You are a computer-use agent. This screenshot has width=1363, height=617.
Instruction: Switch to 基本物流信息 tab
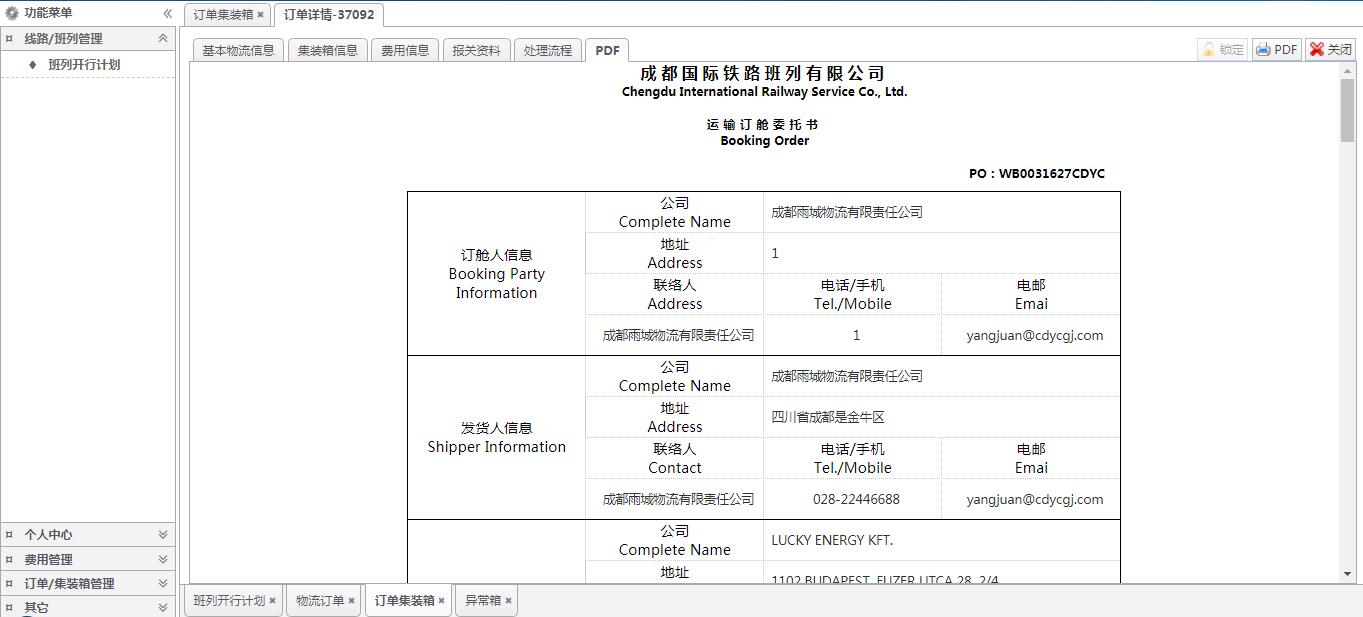tap(238, 50)
